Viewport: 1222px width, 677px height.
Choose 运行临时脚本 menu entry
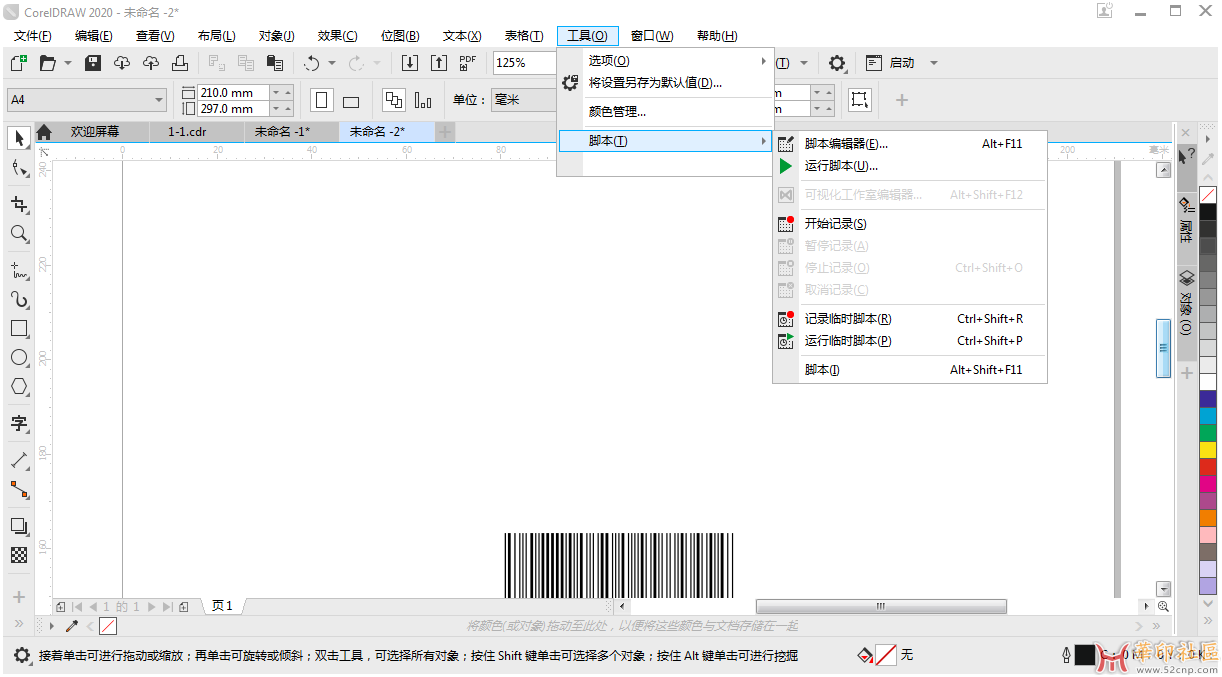[910, 341]
